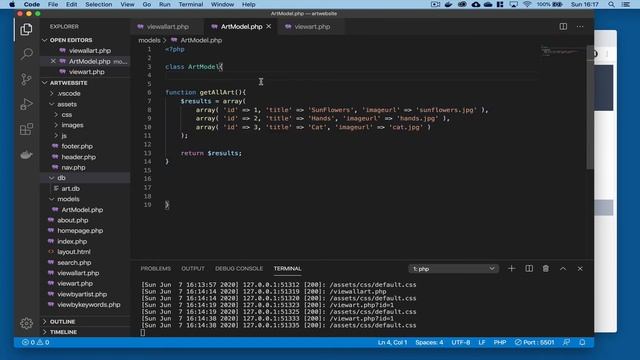Expand the images folder

click(x=73, y=125)
